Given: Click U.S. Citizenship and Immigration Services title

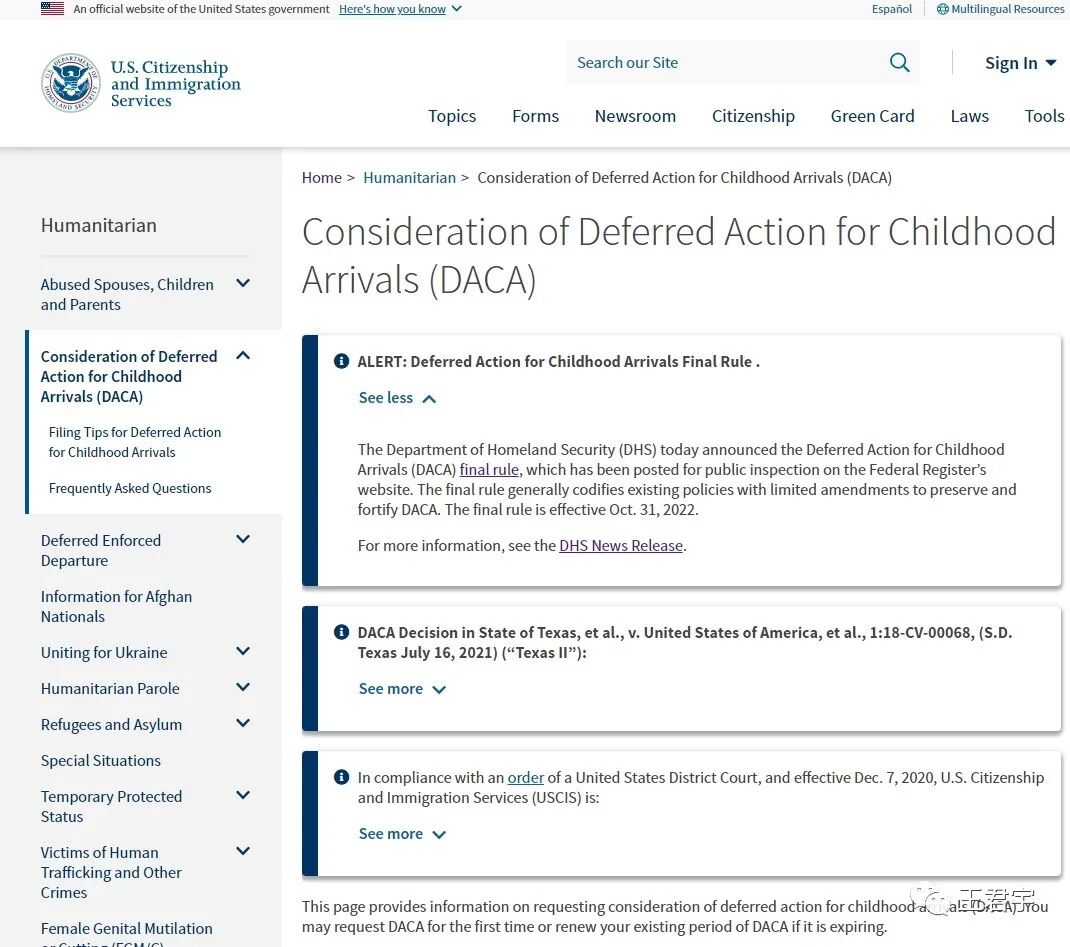Looking at the screenshot, I should click(x=175, y=84).
